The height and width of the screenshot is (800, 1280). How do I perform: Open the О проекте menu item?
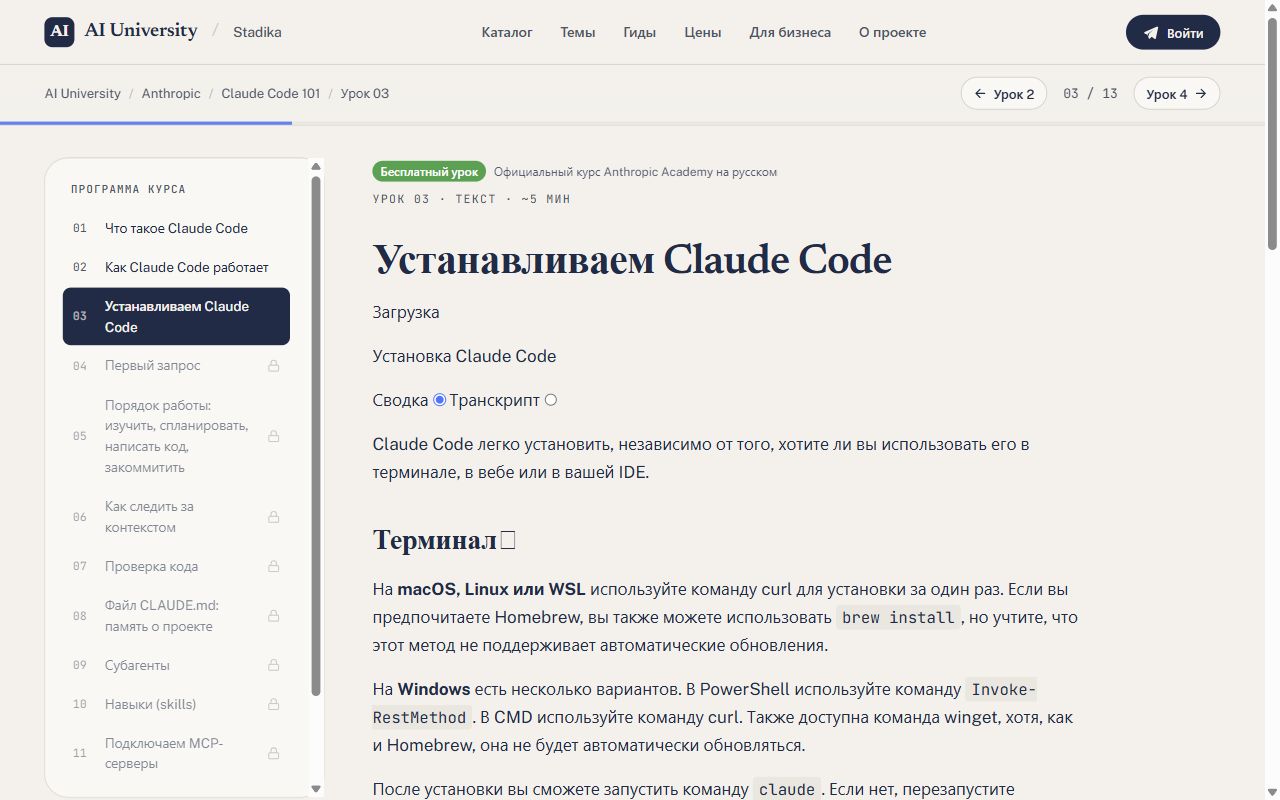[x=892, y=32]
